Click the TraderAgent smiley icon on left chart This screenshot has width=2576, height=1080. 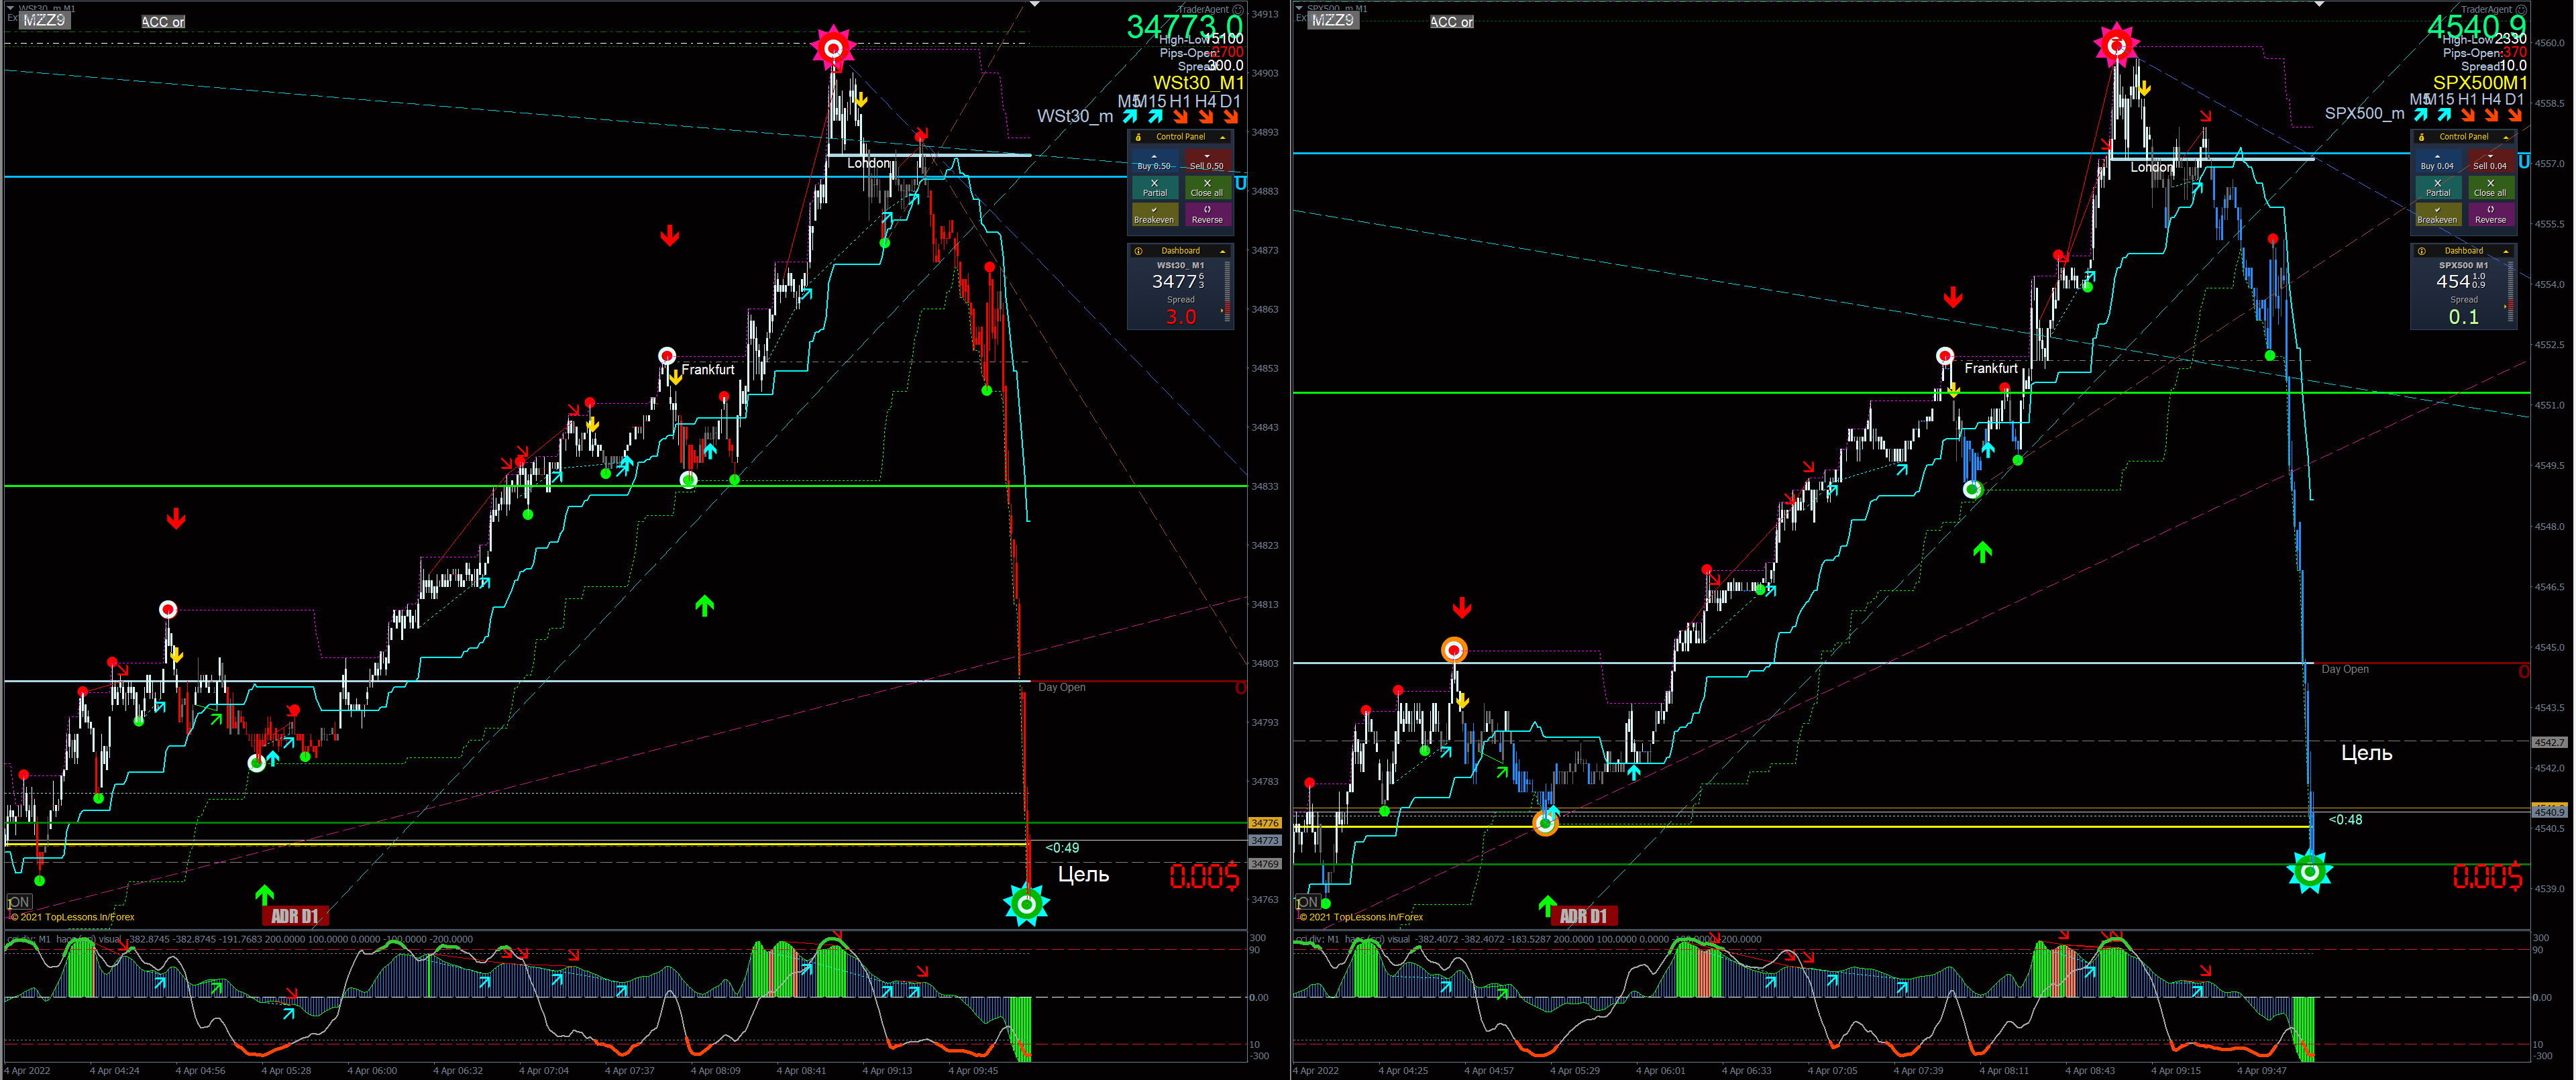(1238, 9)
